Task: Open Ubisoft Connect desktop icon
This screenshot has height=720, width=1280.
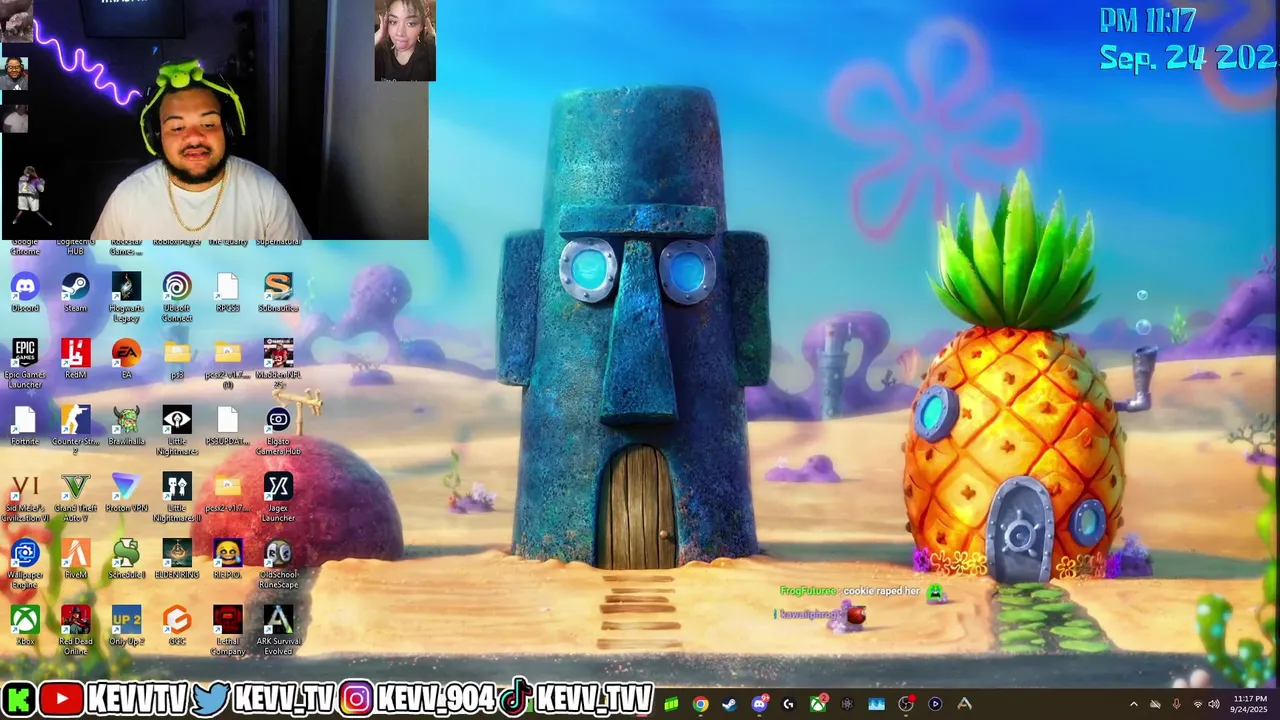Action: tap(177, 297)
